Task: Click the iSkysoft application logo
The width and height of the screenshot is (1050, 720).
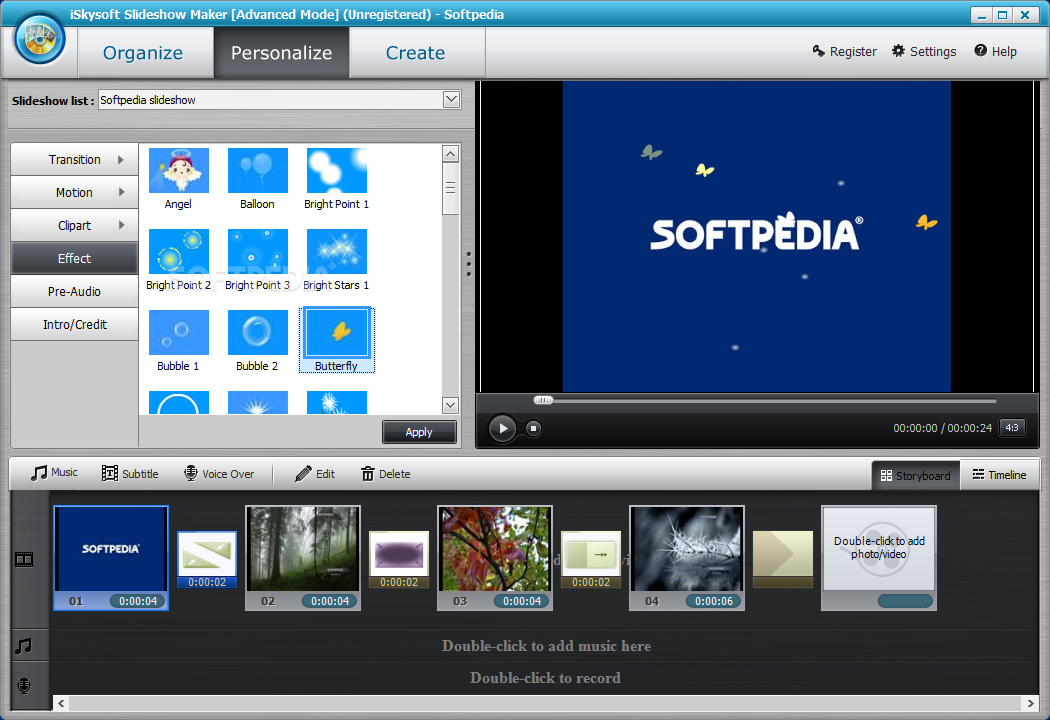Action: (40, 38)
